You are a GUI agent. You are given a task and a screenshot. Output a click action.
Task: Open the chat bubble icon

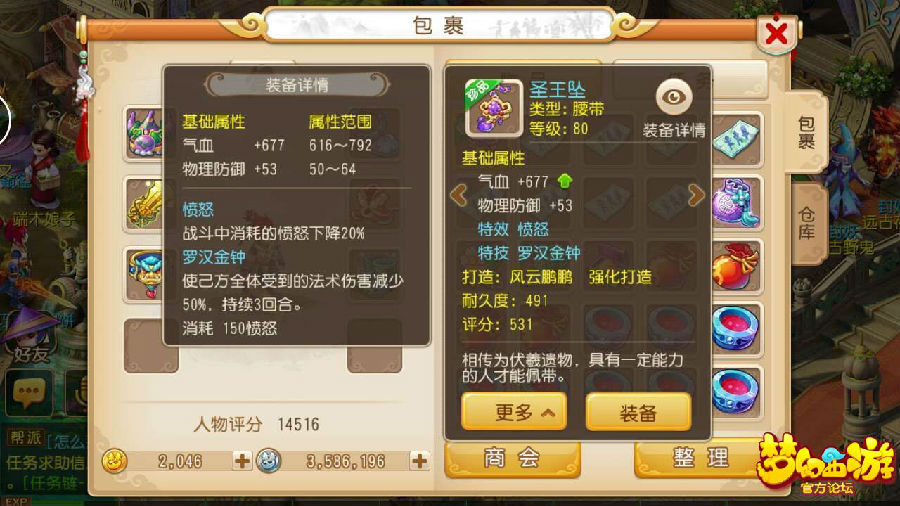coord(29,393)
